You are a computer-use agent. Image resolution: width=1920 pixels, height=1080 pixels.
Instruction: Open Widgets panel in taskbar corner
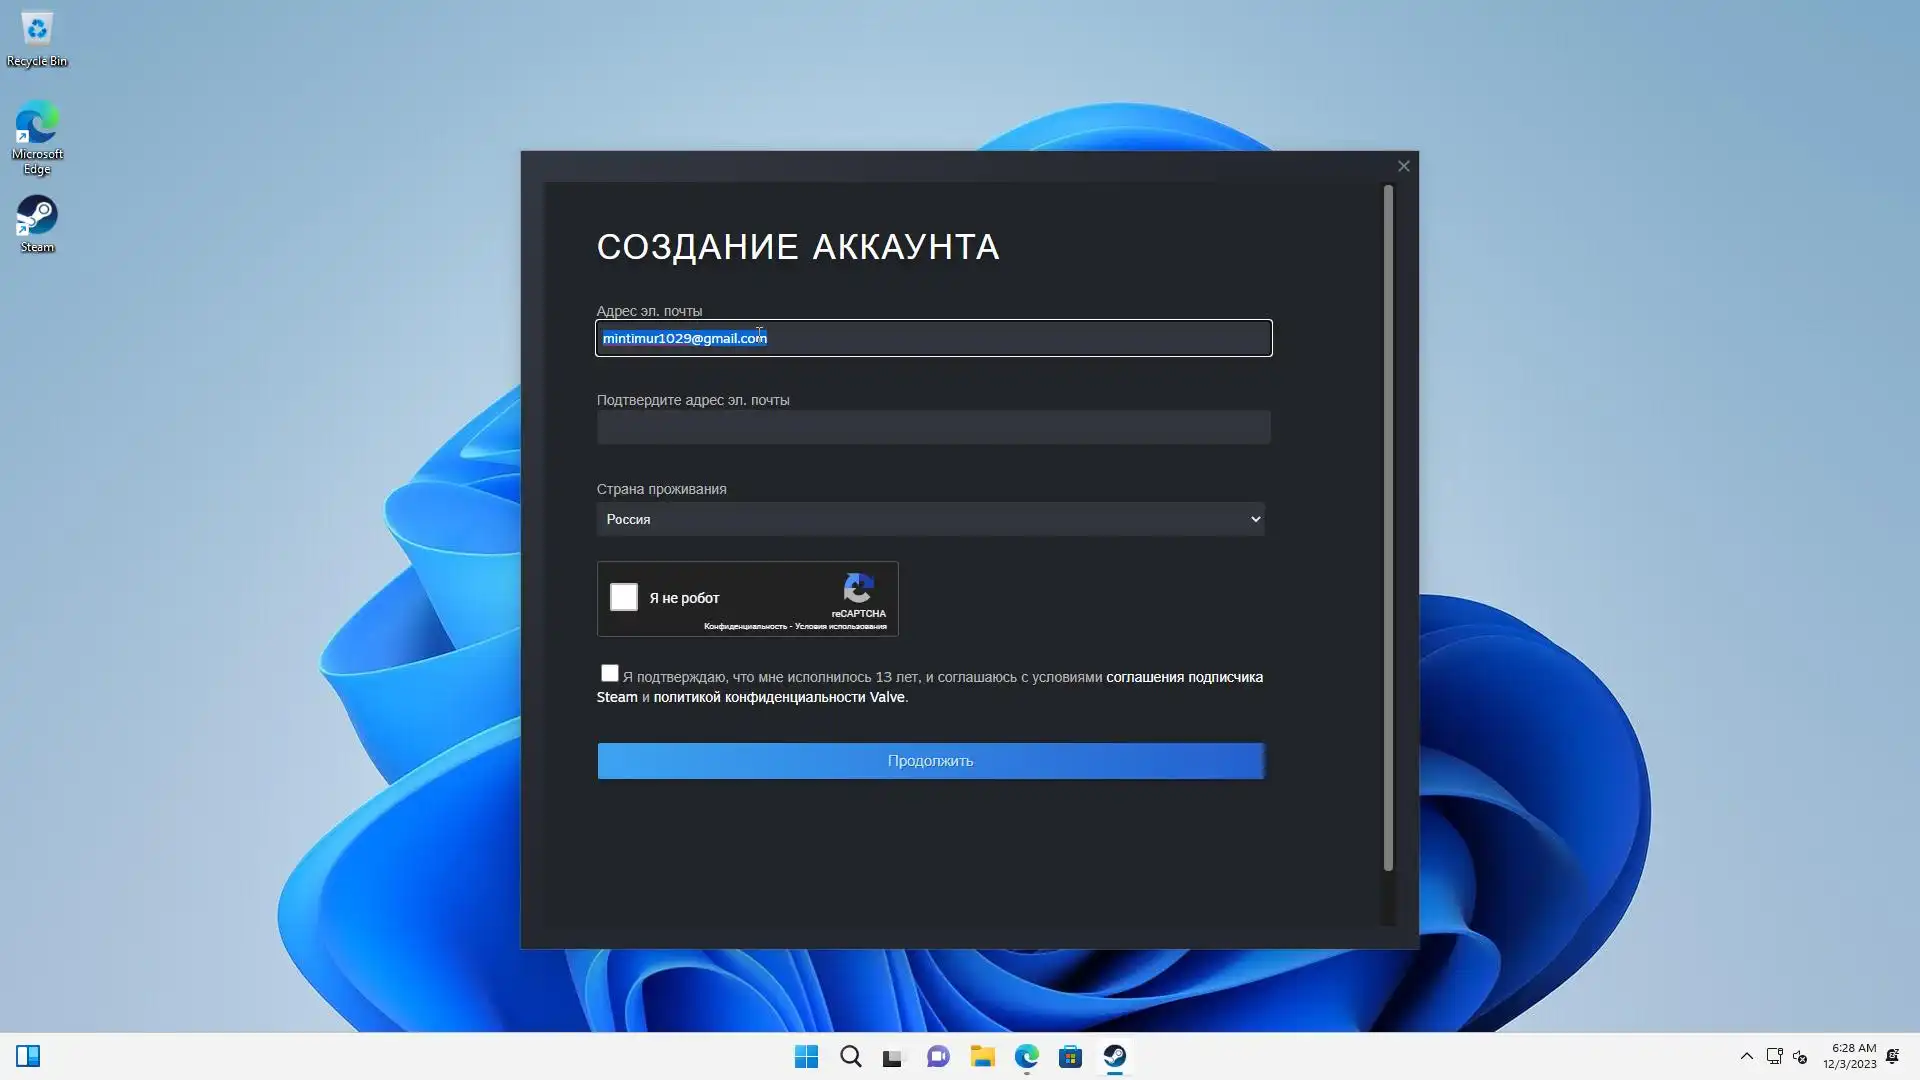(x=28, y=1056)
